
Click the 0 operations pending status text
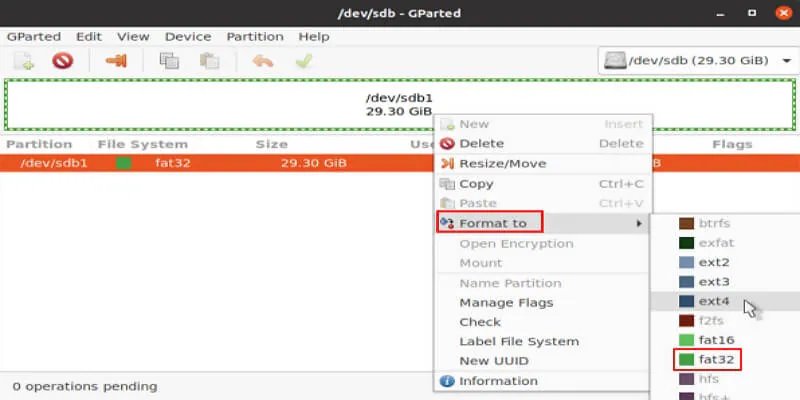85,386
